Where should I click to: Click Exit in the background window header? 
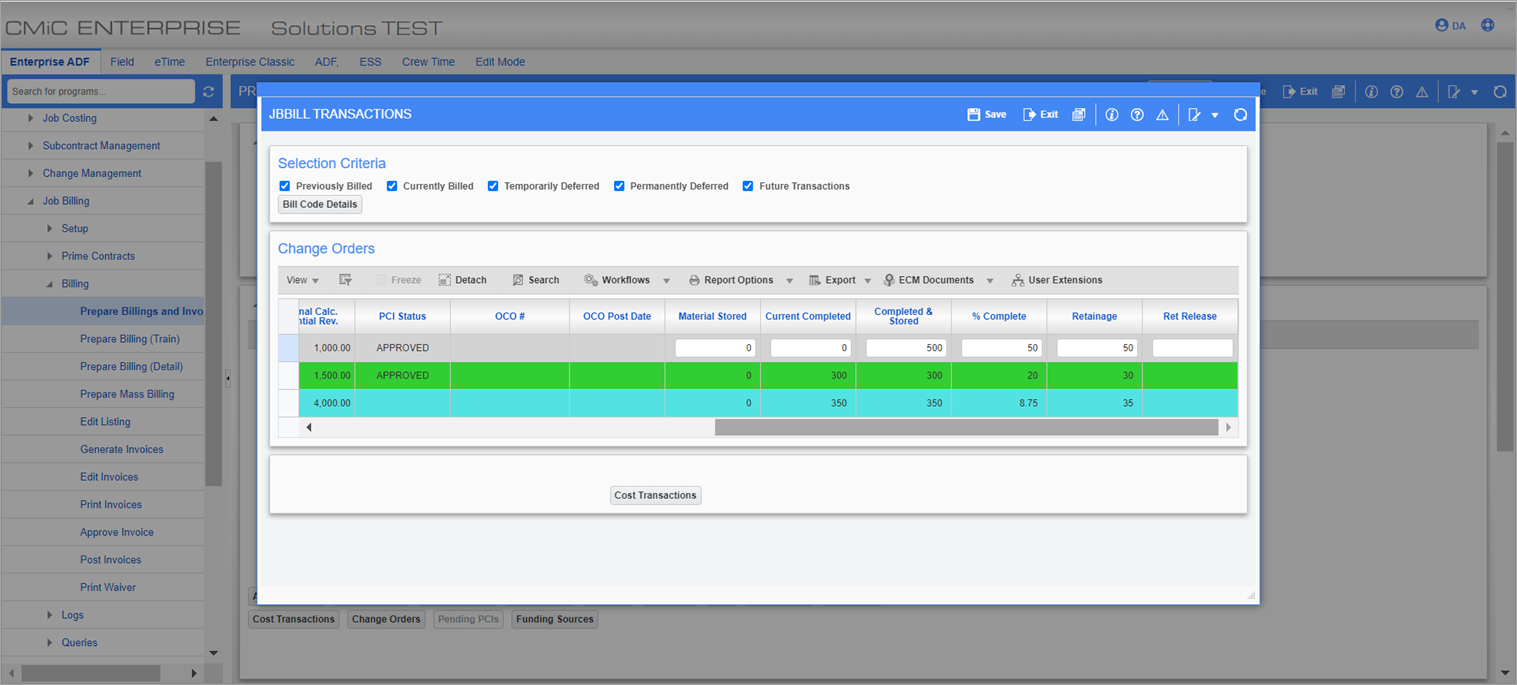click(x=1300, y=91)
